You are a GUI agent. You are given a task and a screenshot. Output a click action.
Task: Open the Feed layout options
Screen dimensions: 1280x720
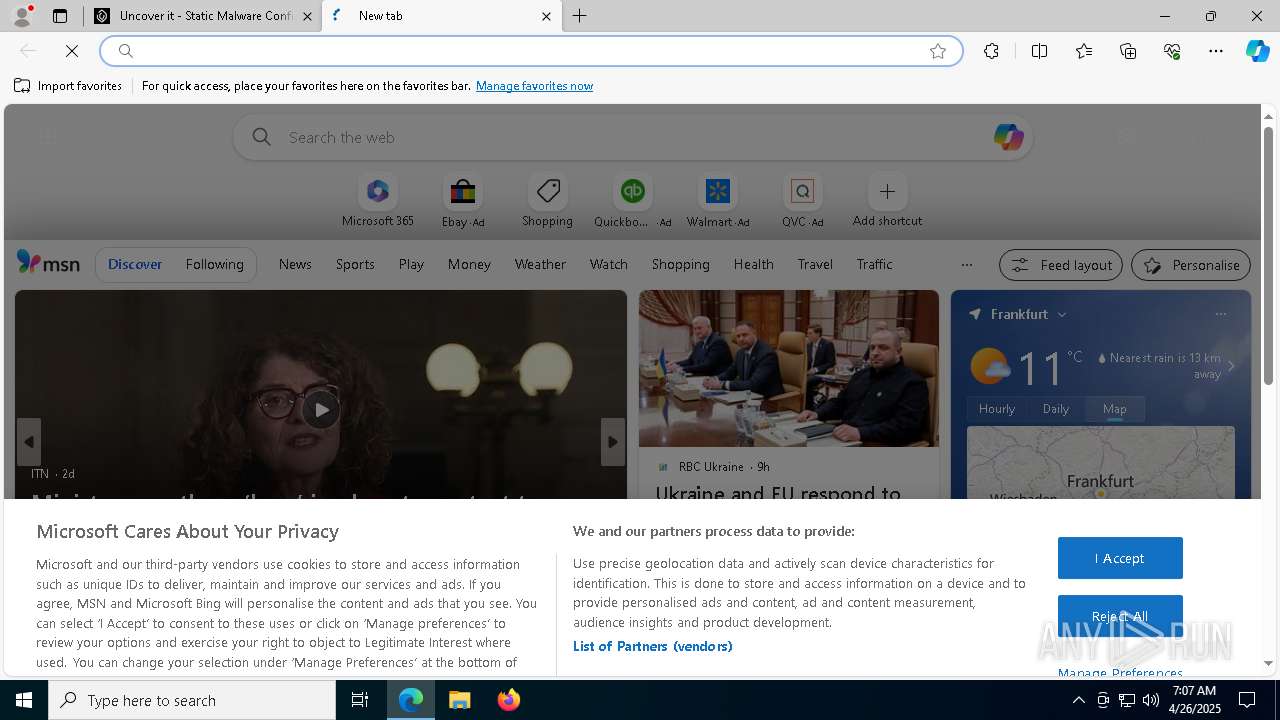point(1061,265)
